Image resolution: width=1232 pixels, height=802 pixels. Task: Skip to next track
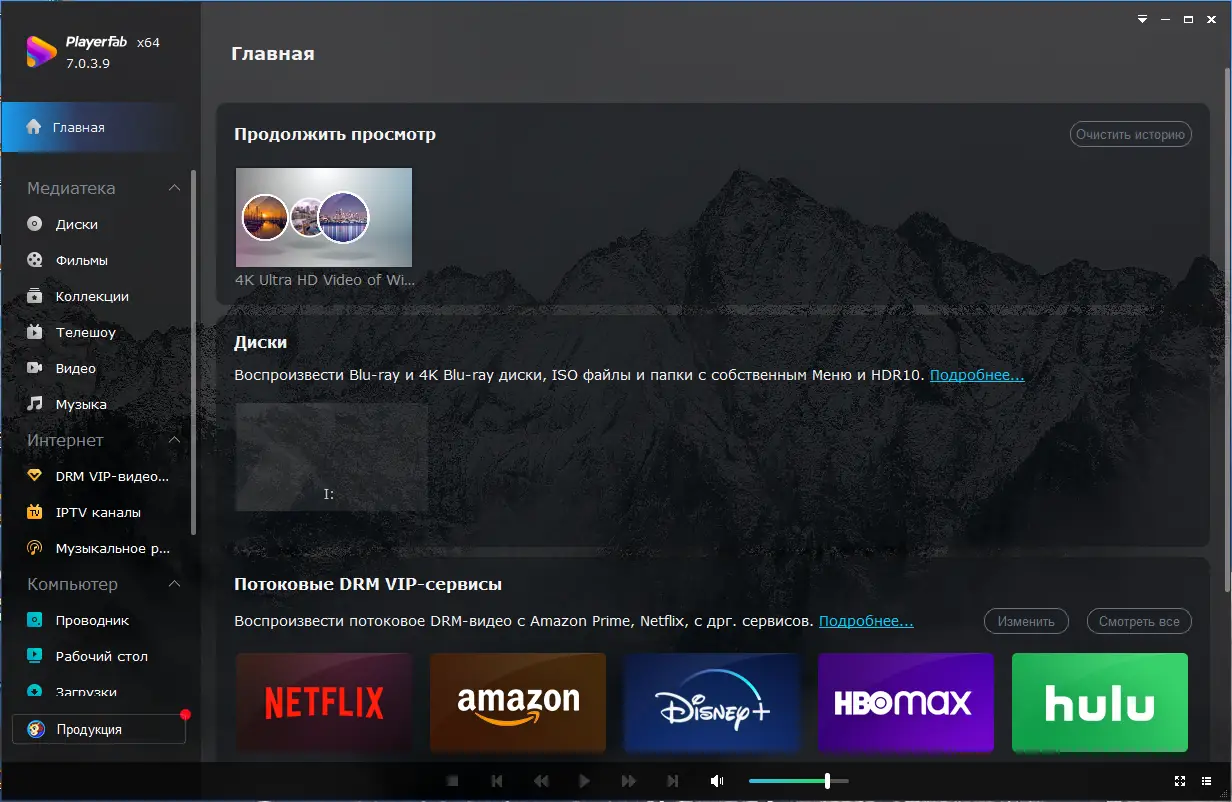(673, 781)
